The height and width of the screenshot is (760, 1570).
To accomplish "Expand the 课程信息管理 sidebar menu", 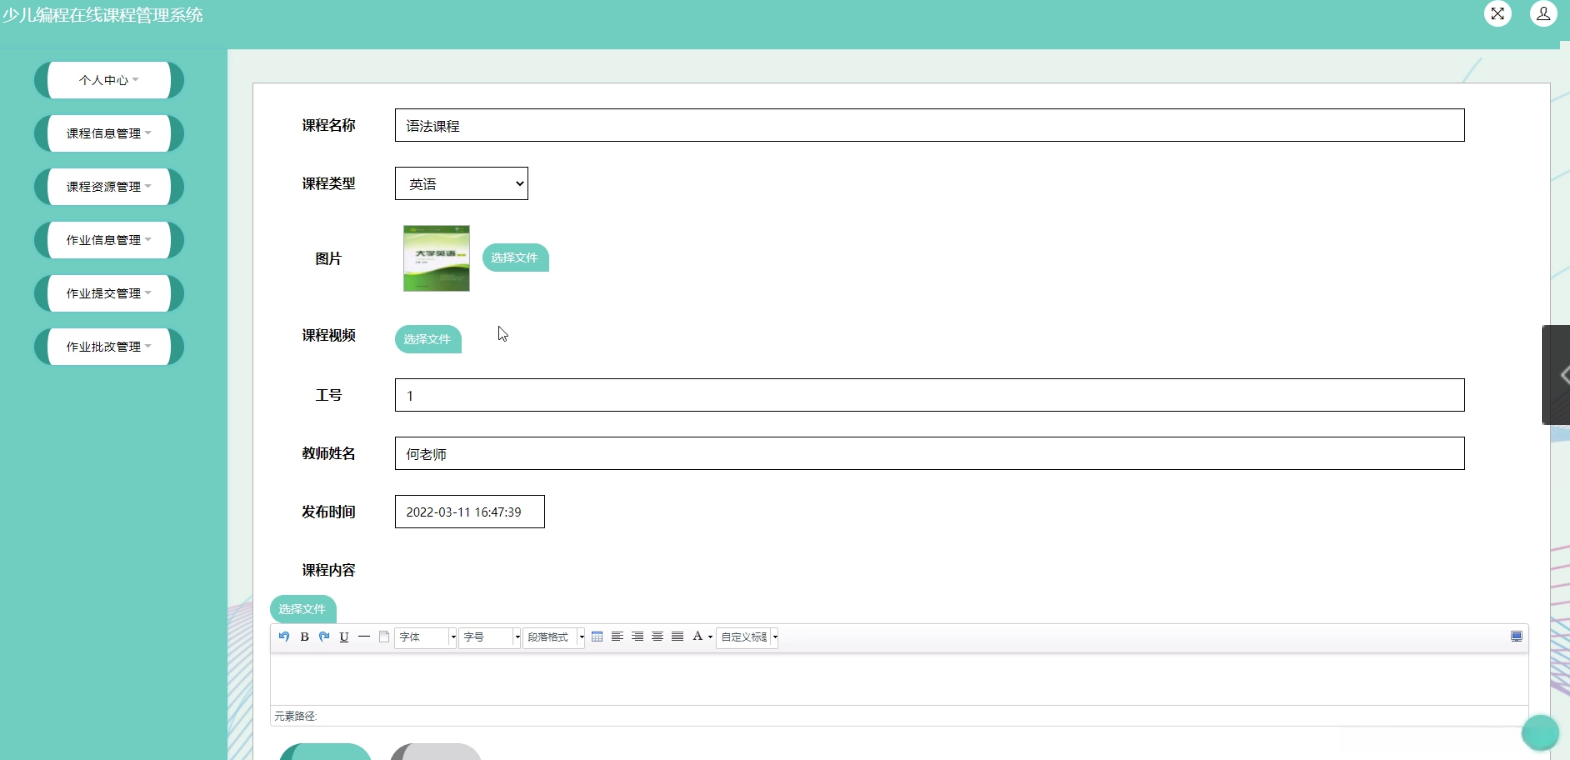I will 109,133.
